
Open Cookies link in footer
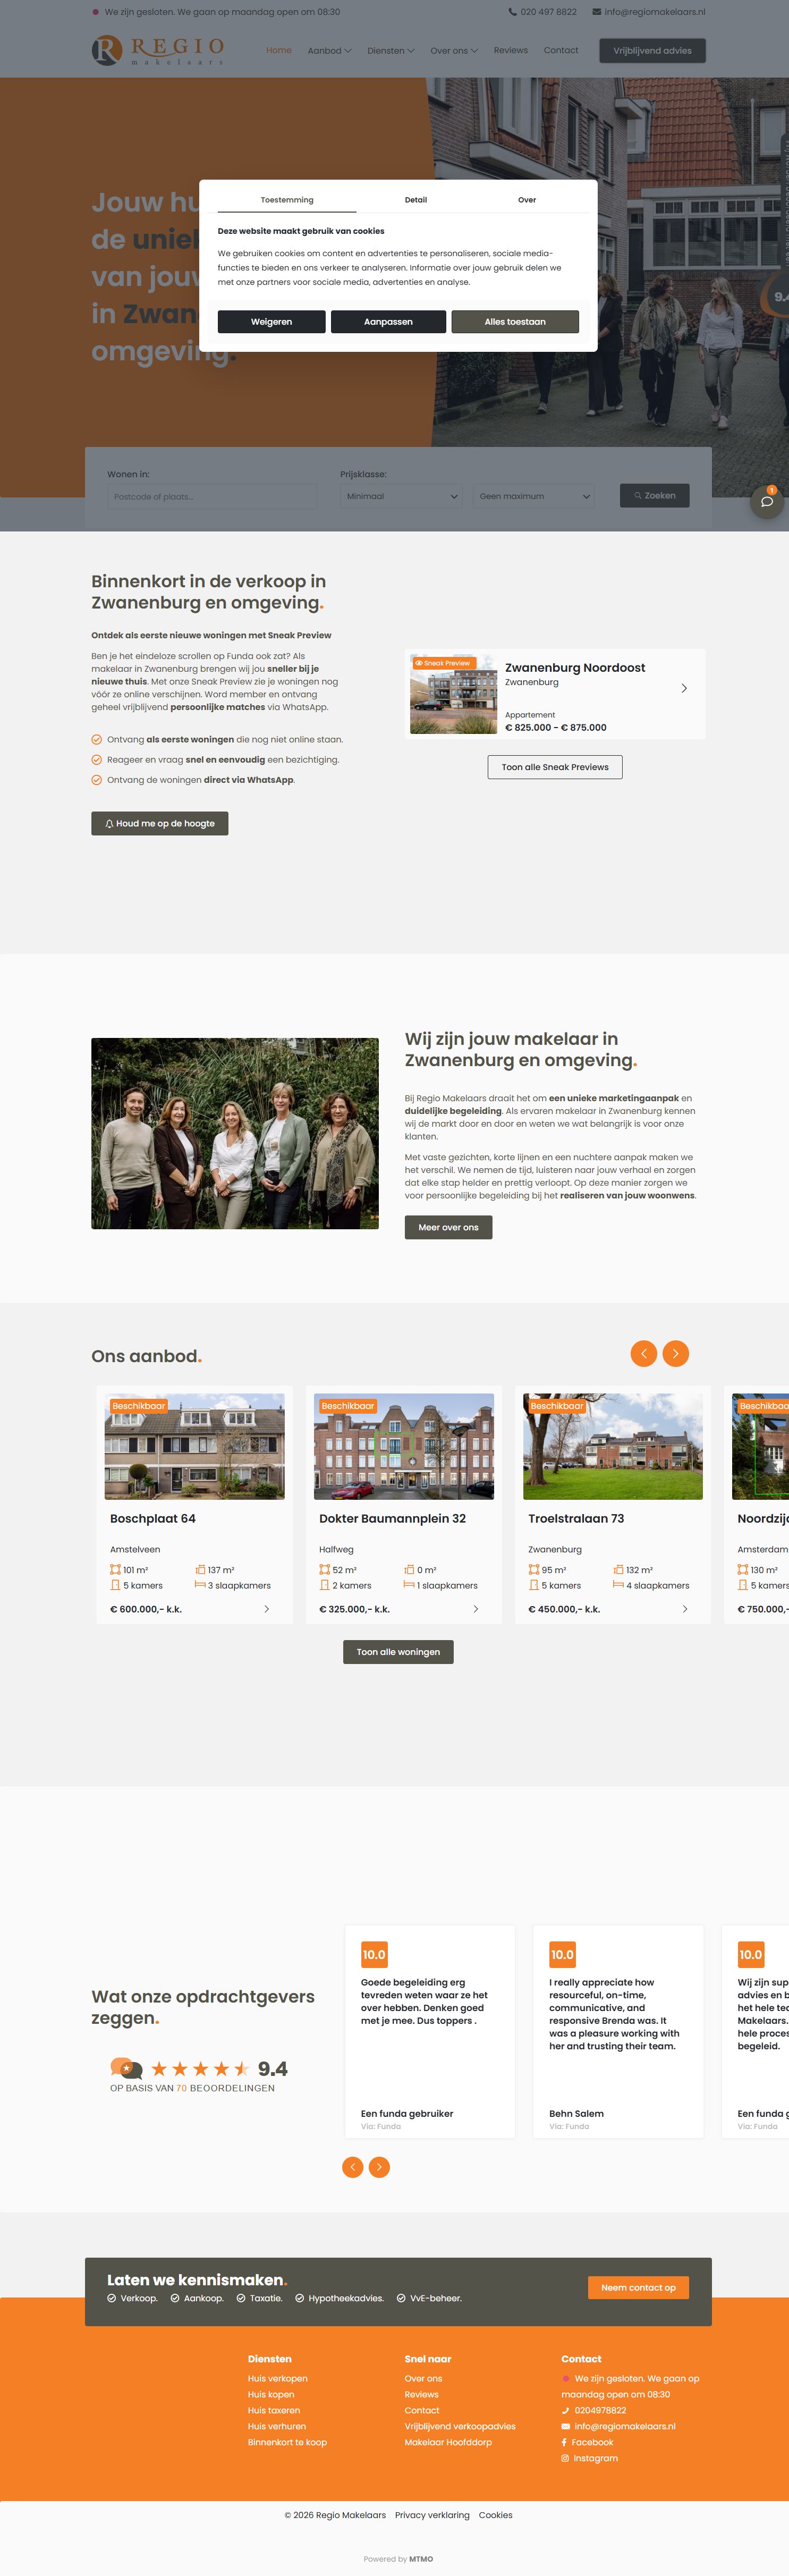pyautogui.click(x=495, y=2515)
